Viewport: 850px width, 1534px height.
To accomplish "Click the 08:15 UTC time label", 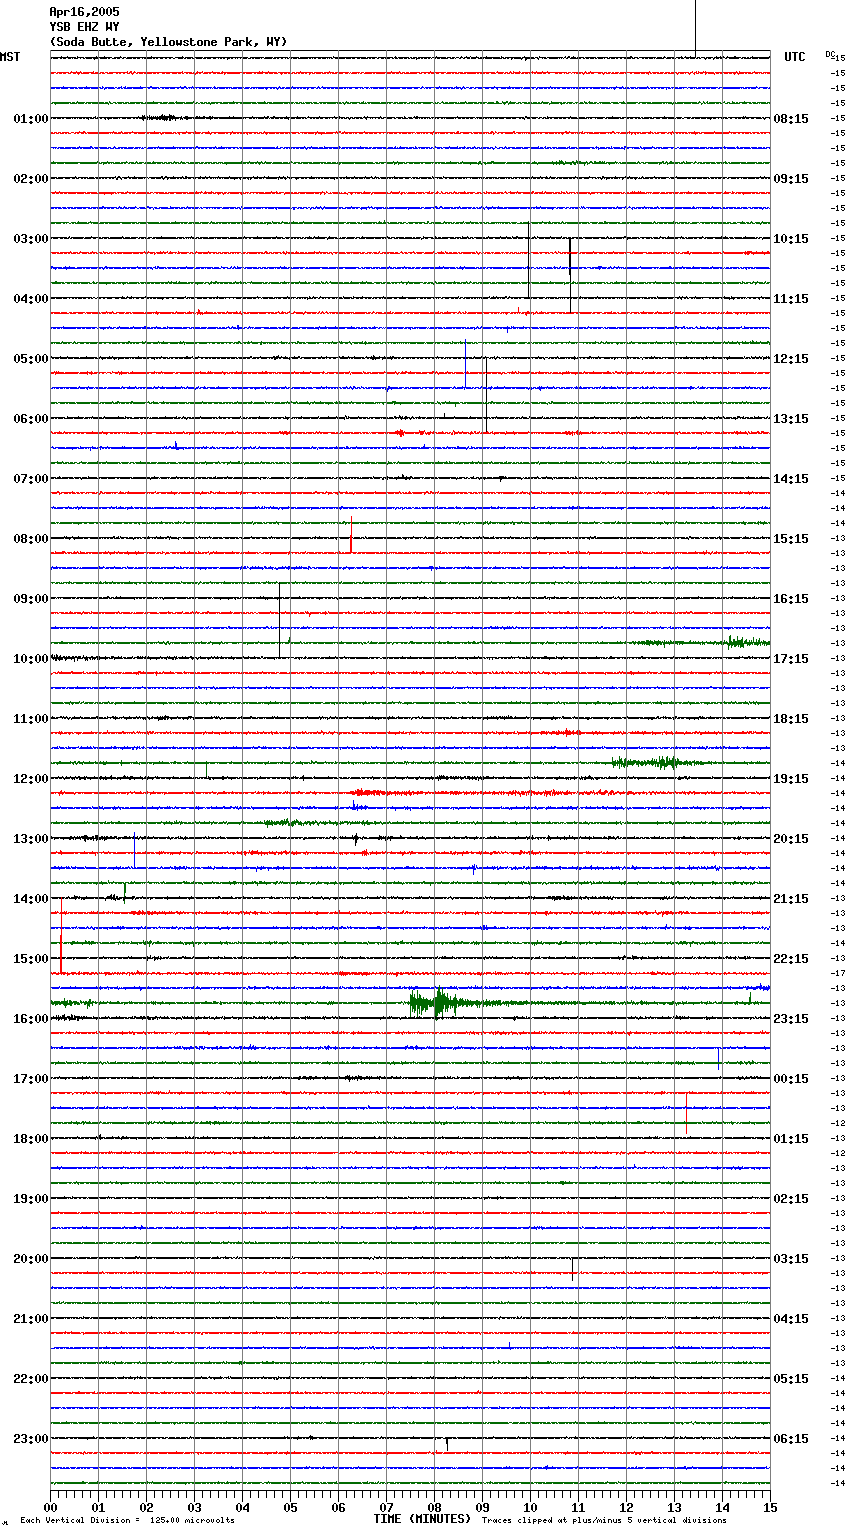I will [791, 119].
